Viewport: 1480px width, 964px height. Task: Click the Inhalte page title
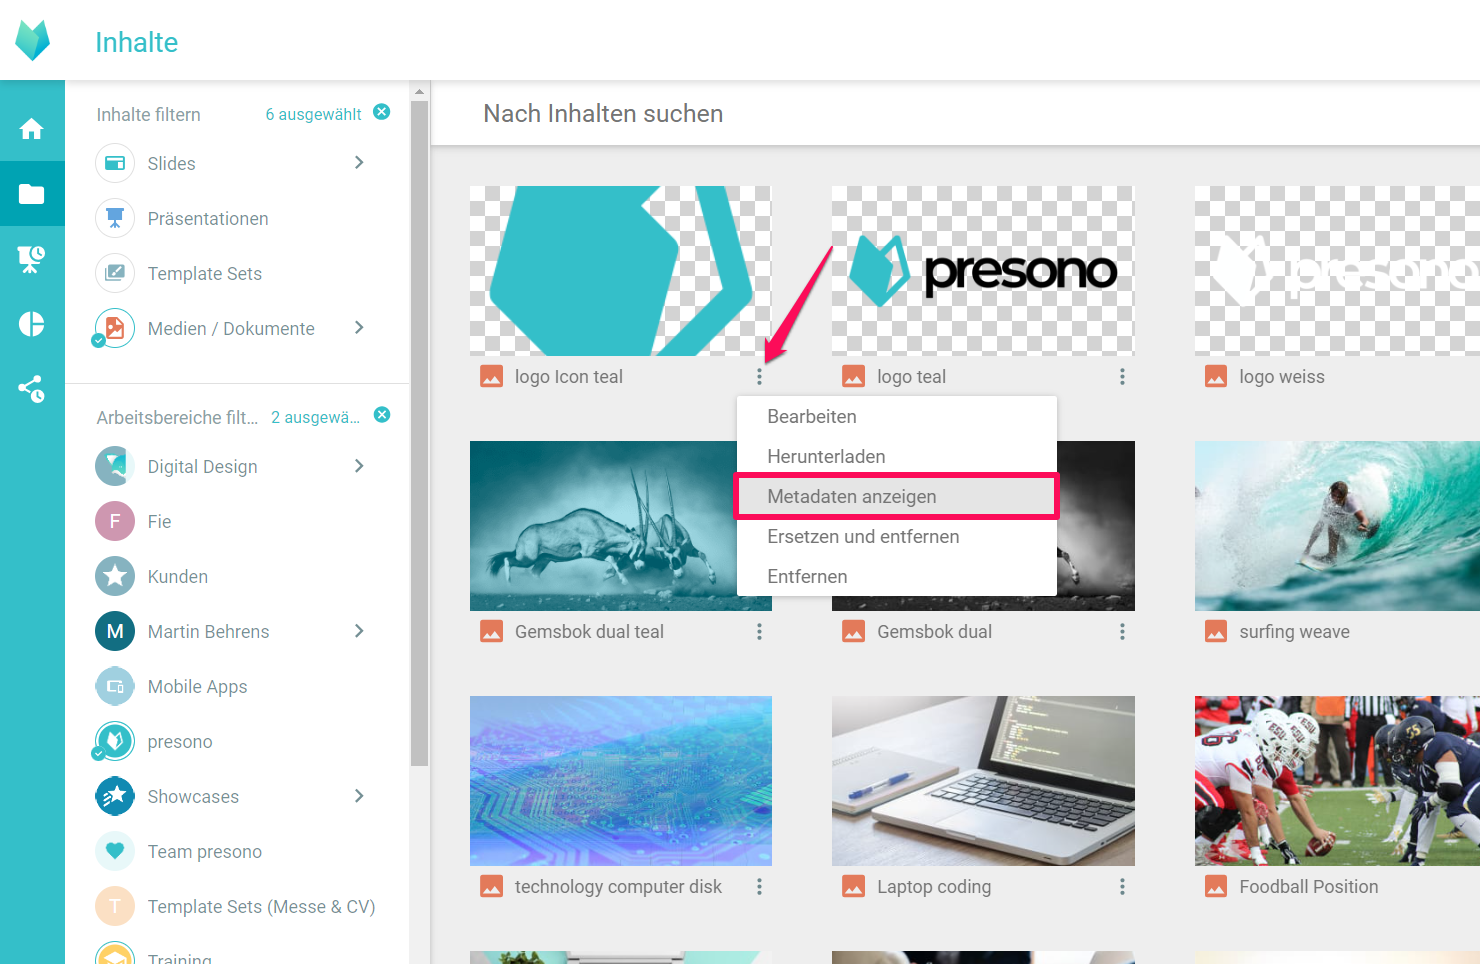click(137, 42)
